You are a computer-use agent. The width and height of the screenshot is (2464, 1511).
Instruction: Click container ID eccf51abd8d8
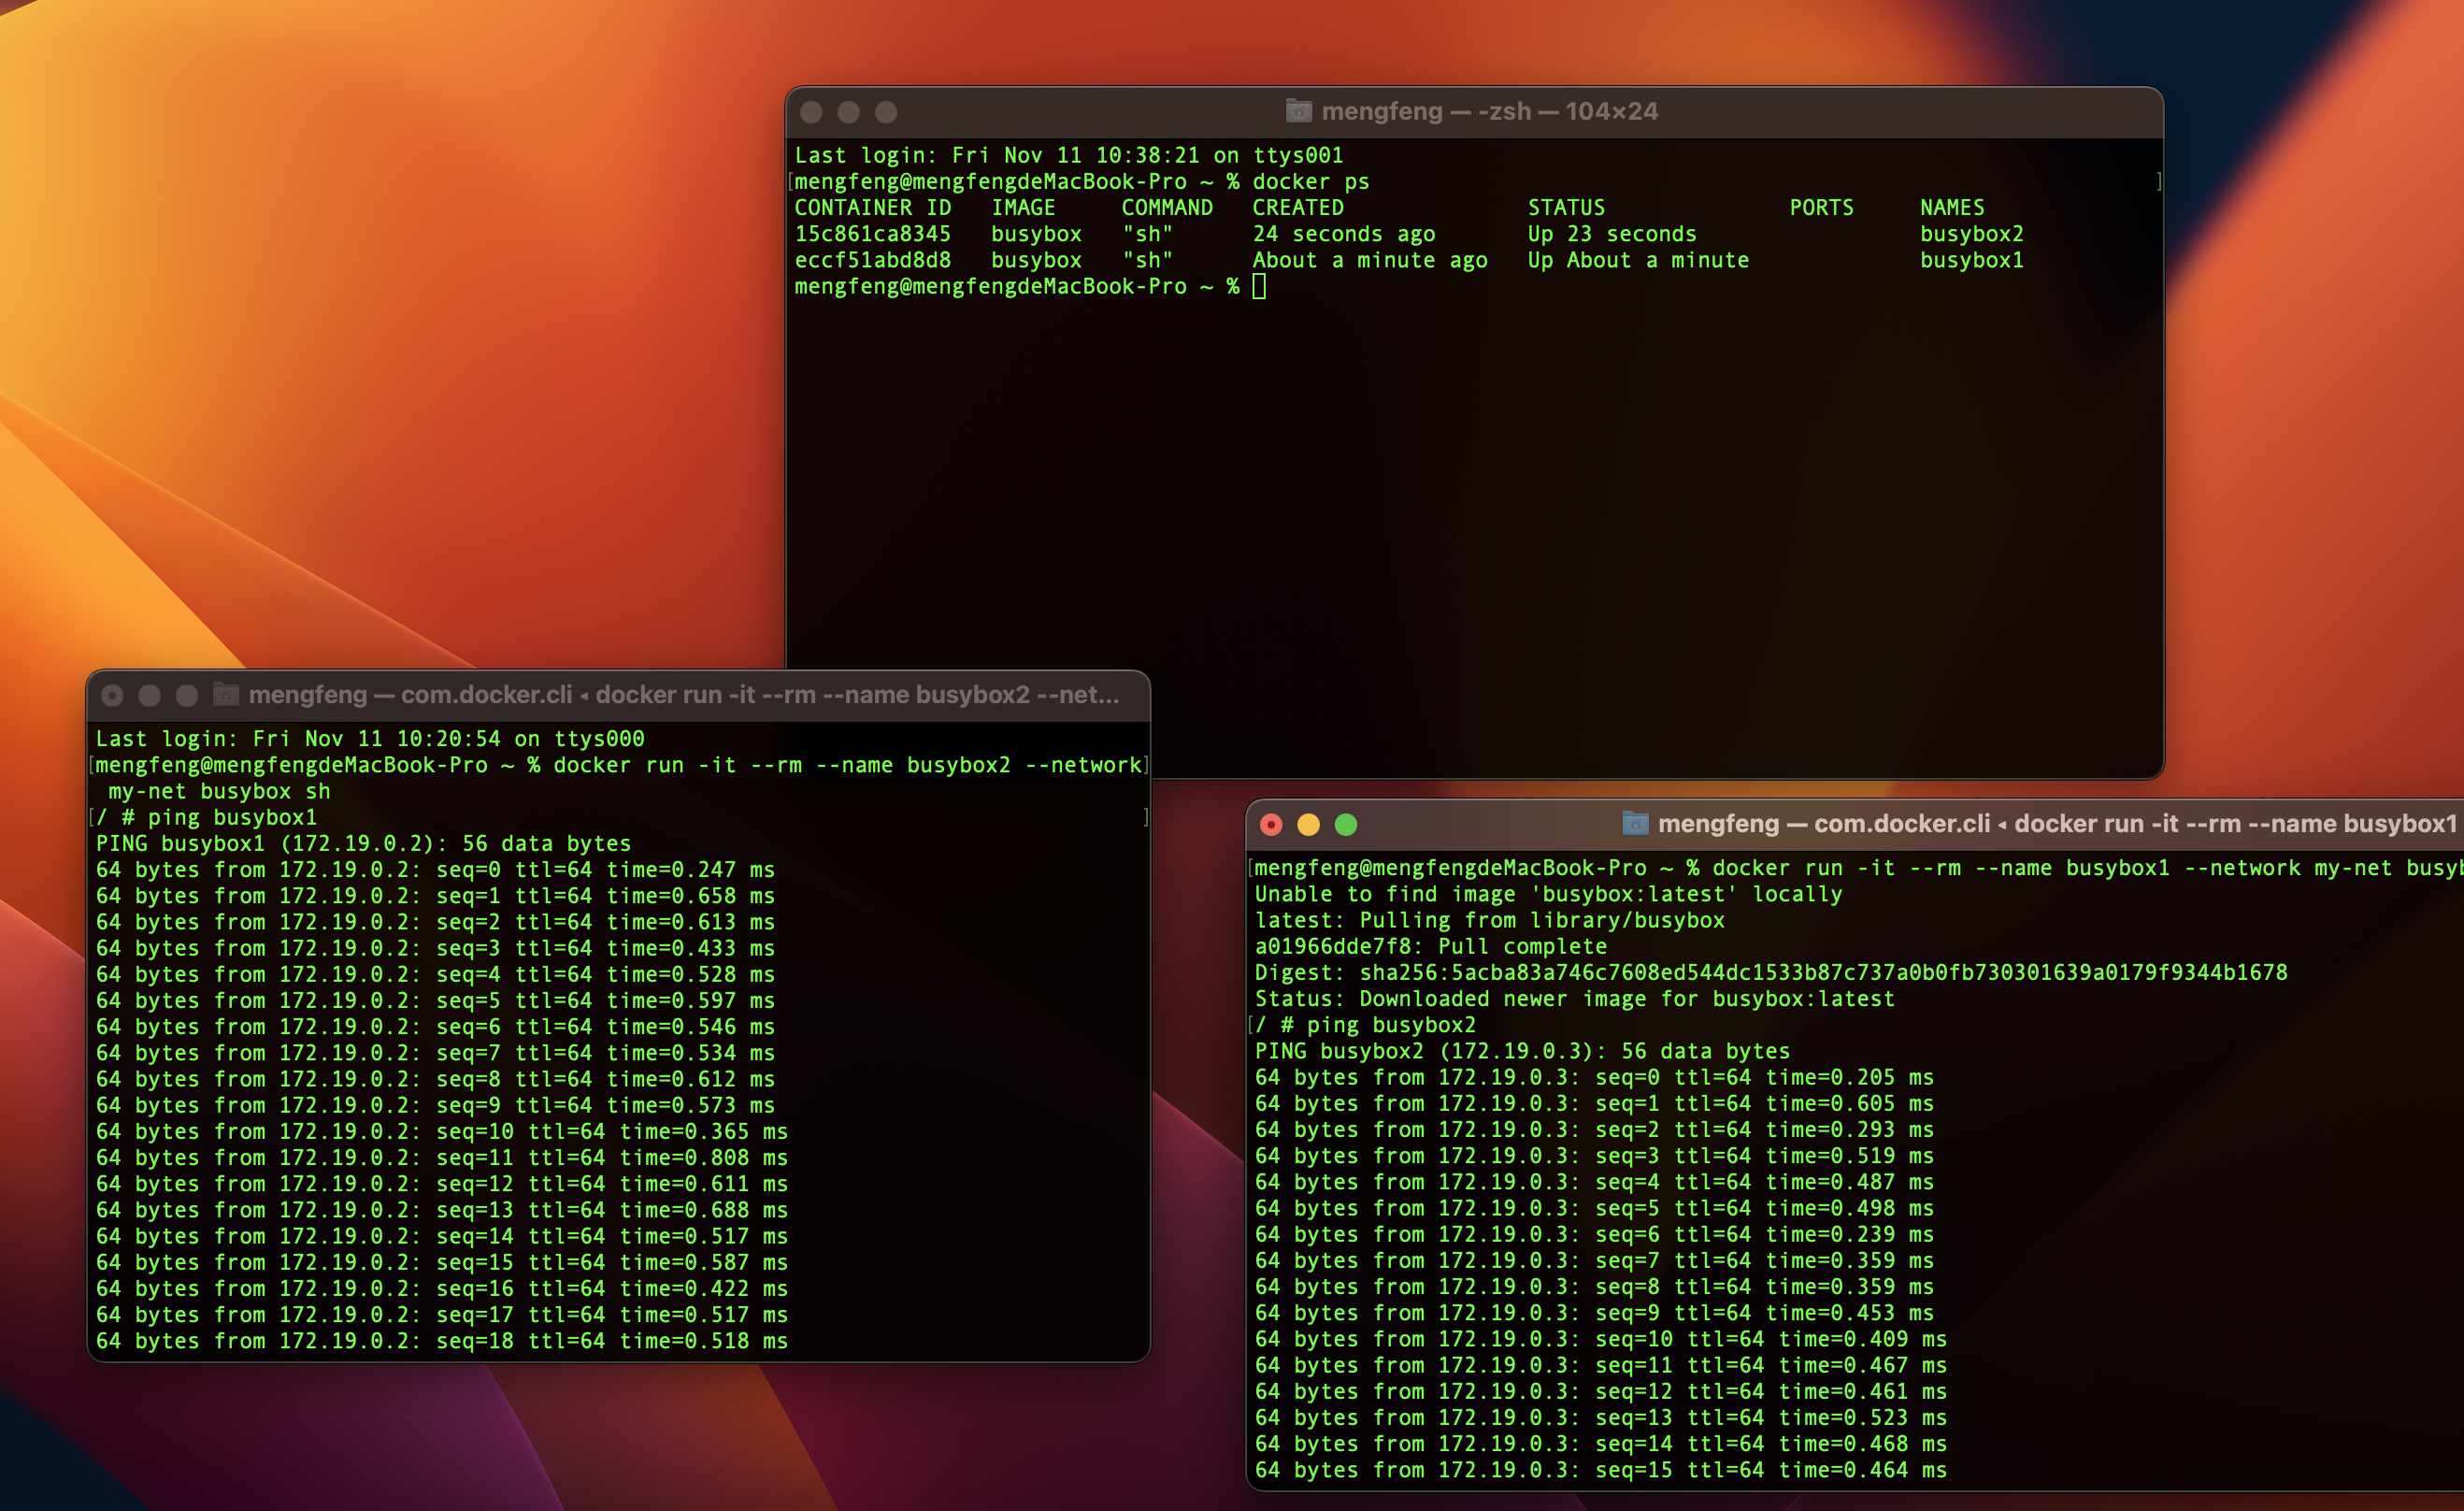(x=872, y=259)
